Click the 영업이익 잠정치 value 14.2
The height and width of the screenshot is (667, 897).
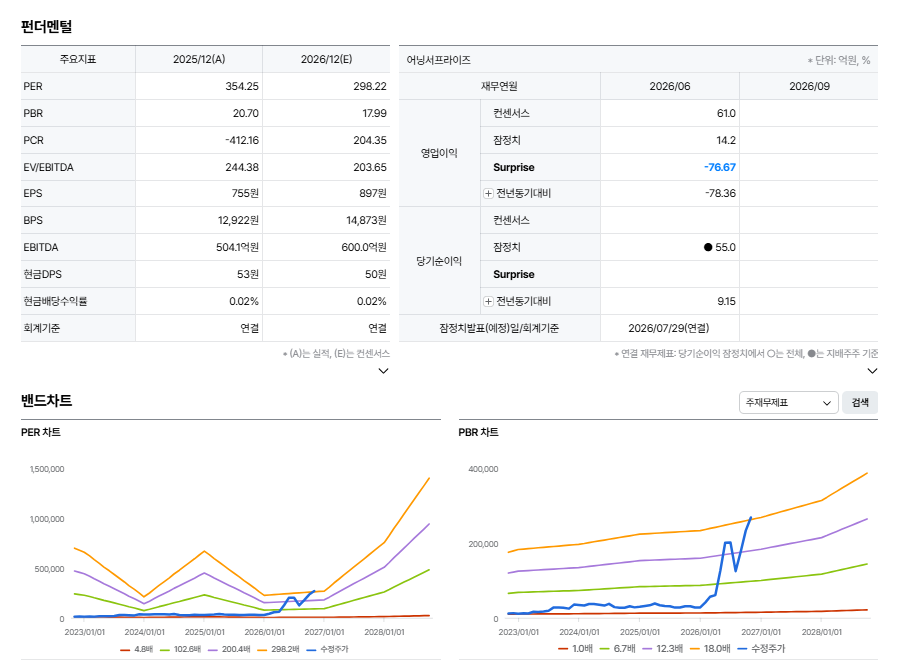(x=727, y=140)
